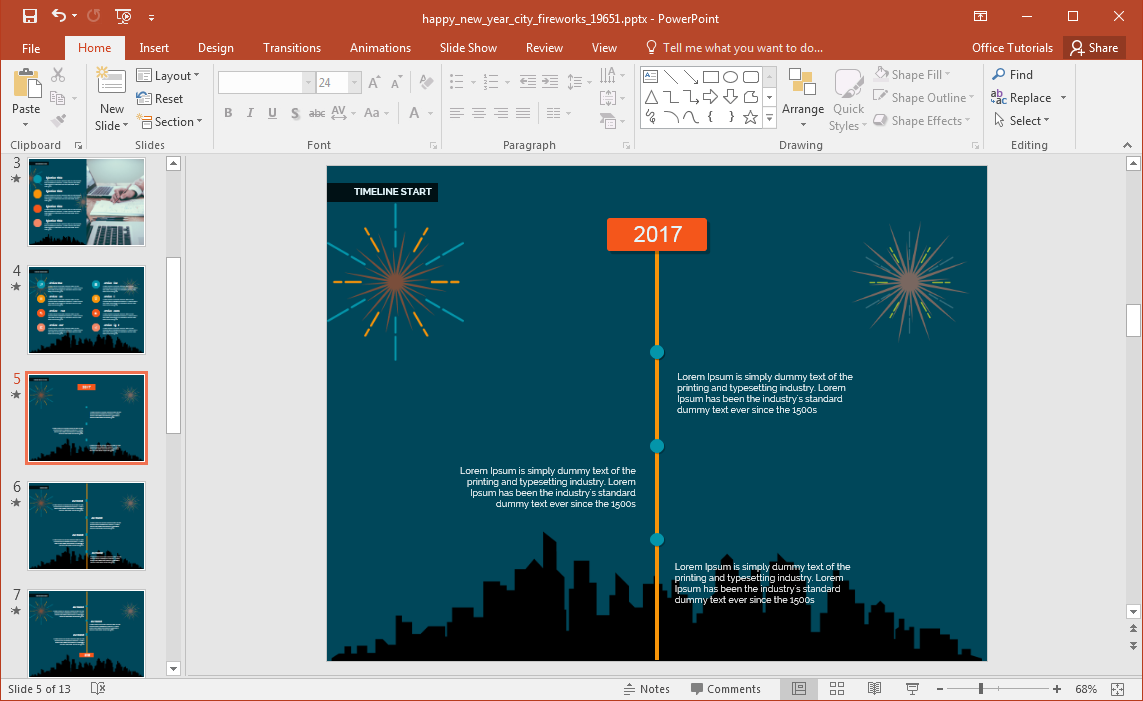Expand the shapes gallery More arrow
Screen dimensions: 1143x701
pyautogui.click(x=769, y=117)
